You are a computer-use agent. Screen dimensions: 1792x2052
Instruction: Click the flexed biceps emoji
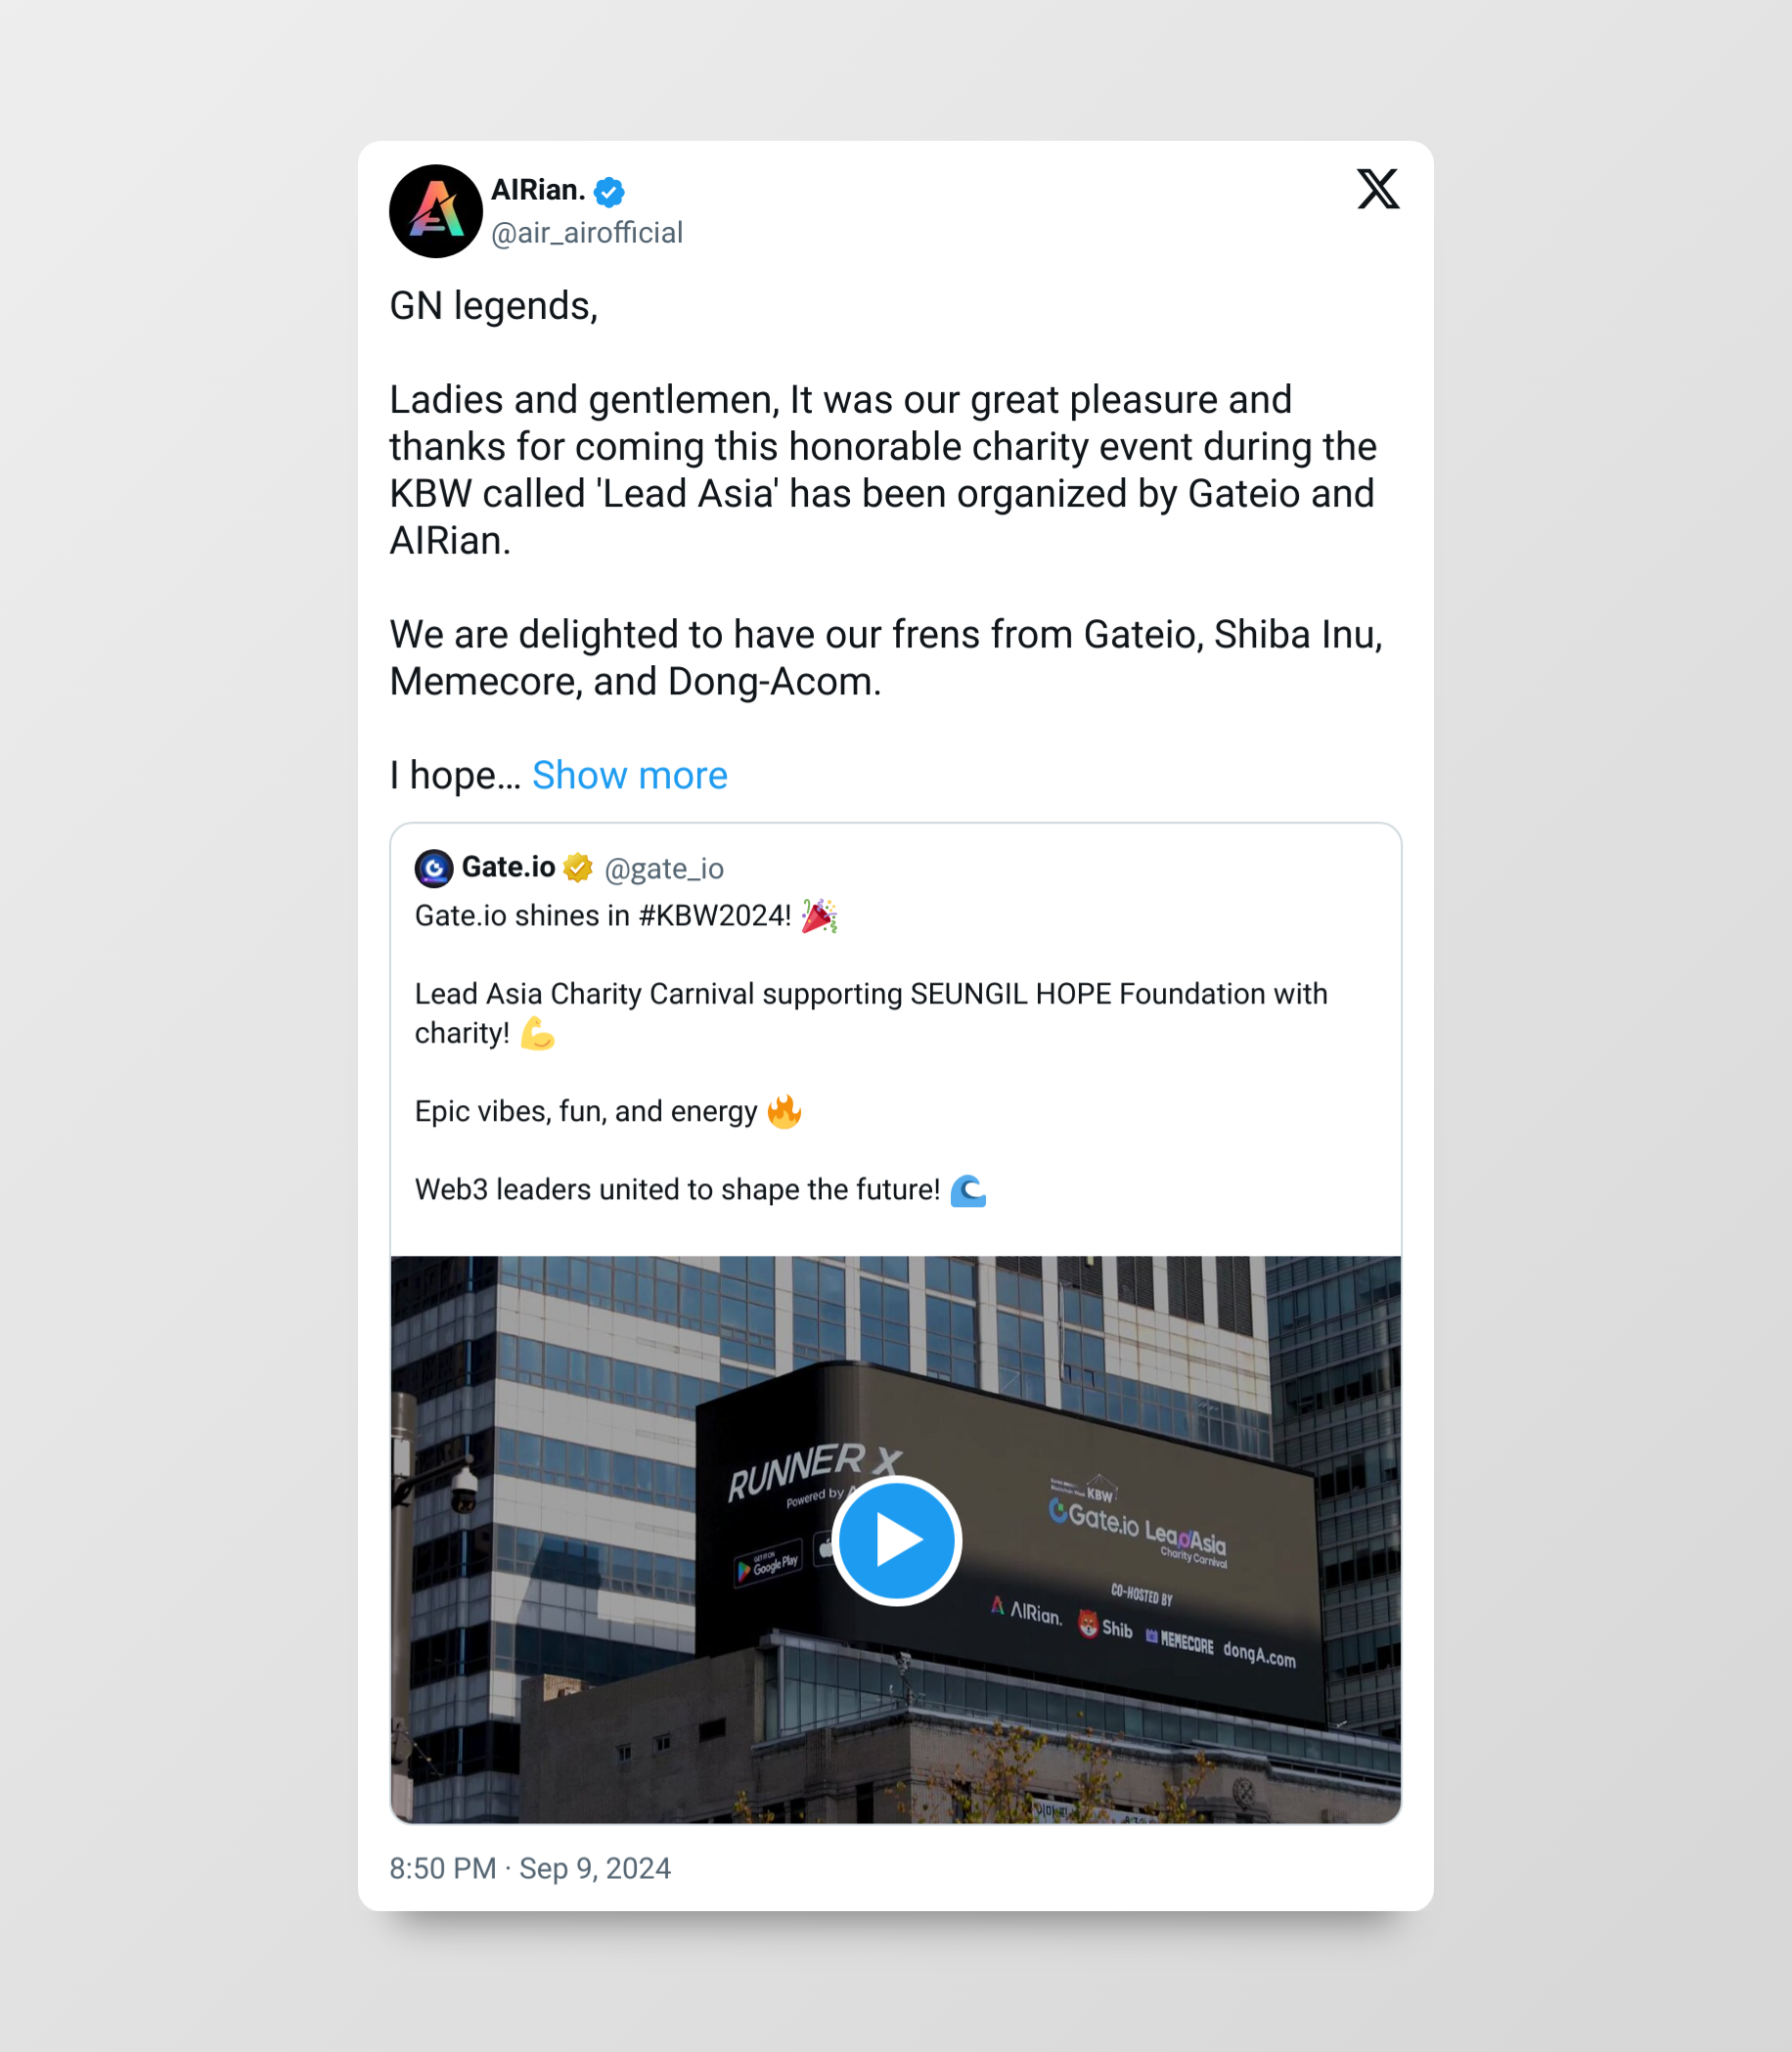point(537,1033)
